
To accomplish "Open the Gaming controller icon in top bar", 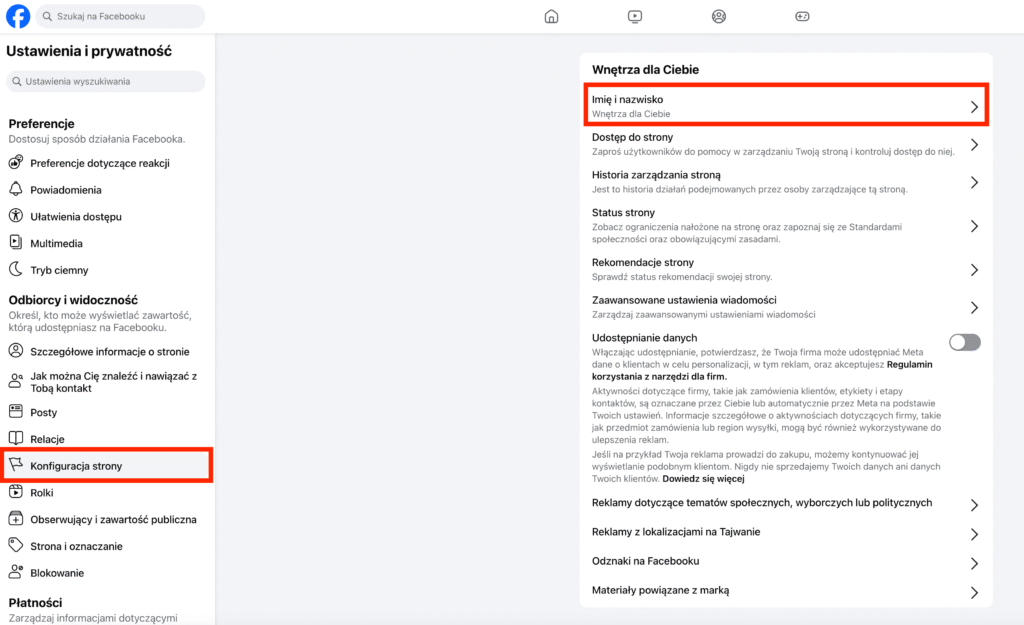I will click(x=802, y=16).
